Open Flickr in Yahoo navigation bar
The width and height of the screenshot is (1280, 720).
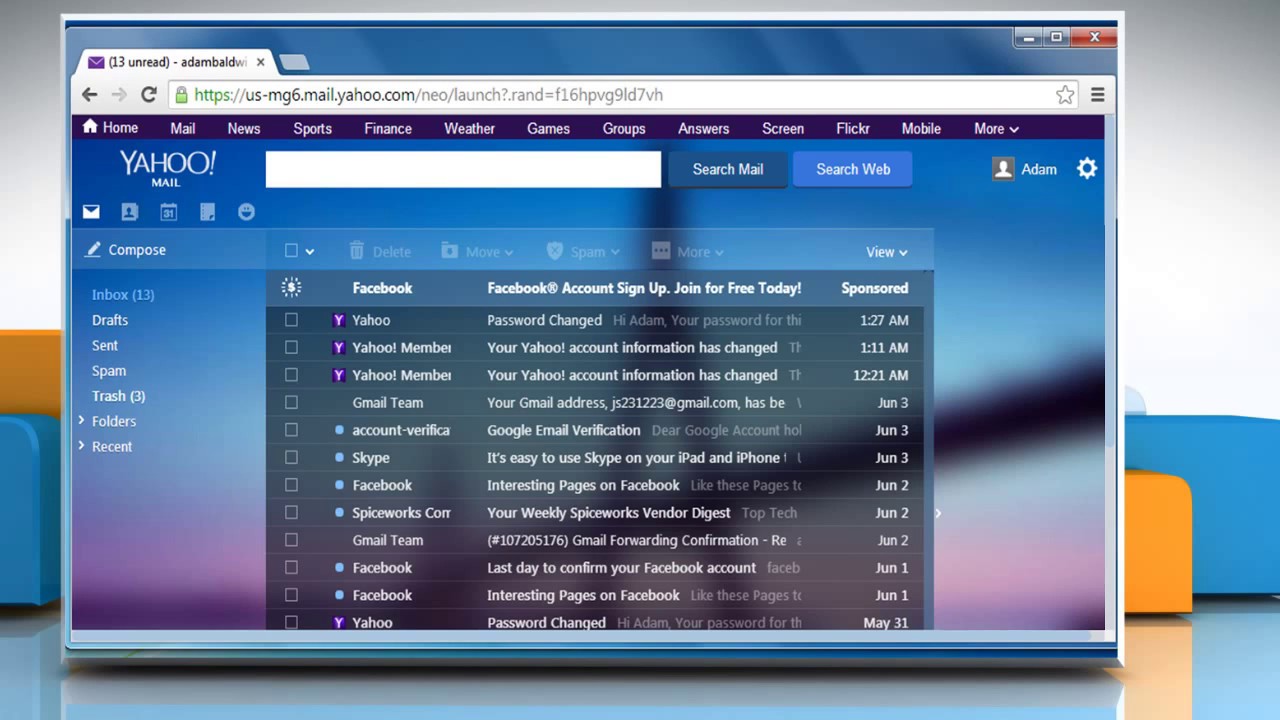[x=853, y=128]
